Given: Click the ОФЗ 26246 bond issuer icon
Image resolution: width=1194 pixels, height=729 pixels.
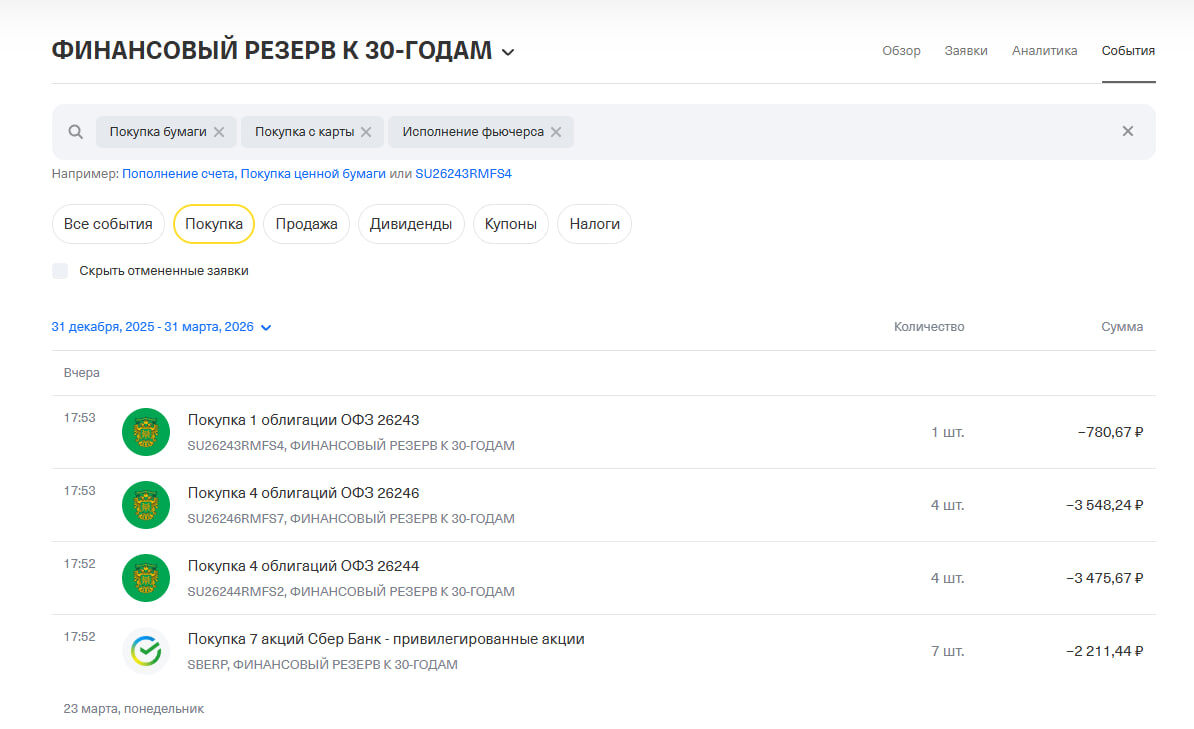Looking at the screenshot, I should point(146,505).
